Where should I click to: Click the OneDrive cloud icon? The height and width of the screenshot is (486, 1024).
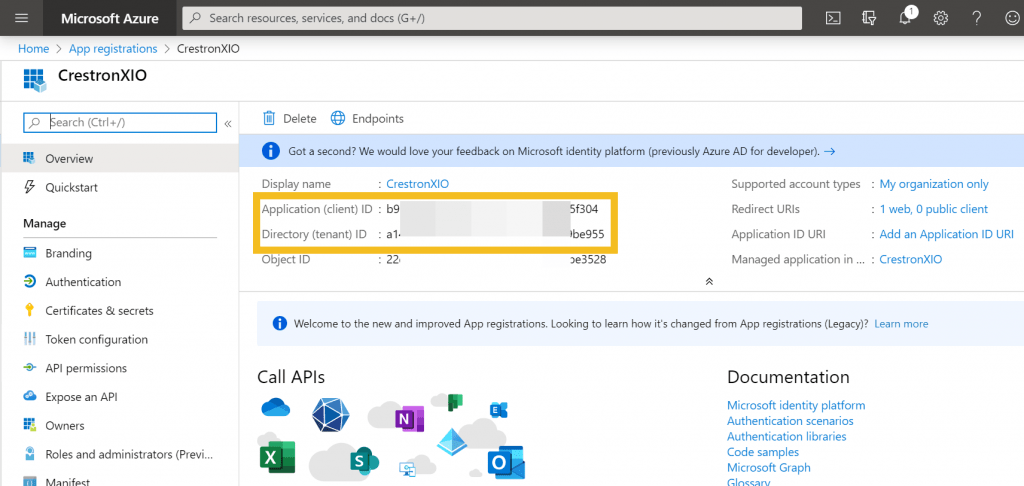click(x=275, y=408)
